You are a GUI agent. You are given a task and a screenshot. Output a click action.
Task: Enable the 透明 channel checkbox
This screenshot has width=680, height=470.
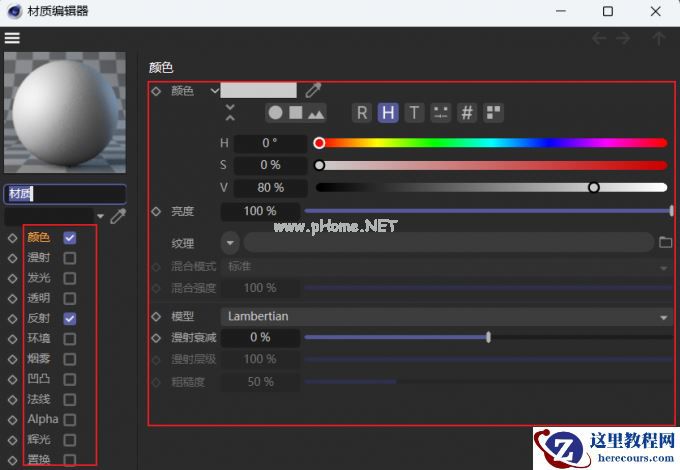pyautogui.click(x=70, y=298)
